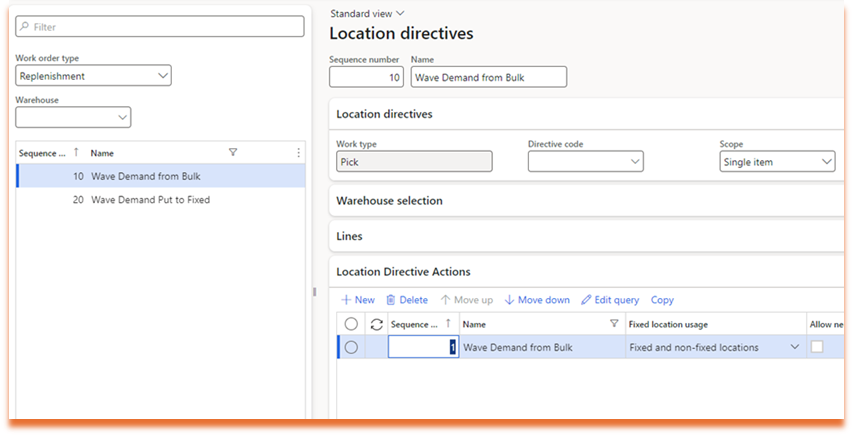Viewport: 853px width, 436px height.
Task: Move the action line up
Action: click(x=467, y=300)
